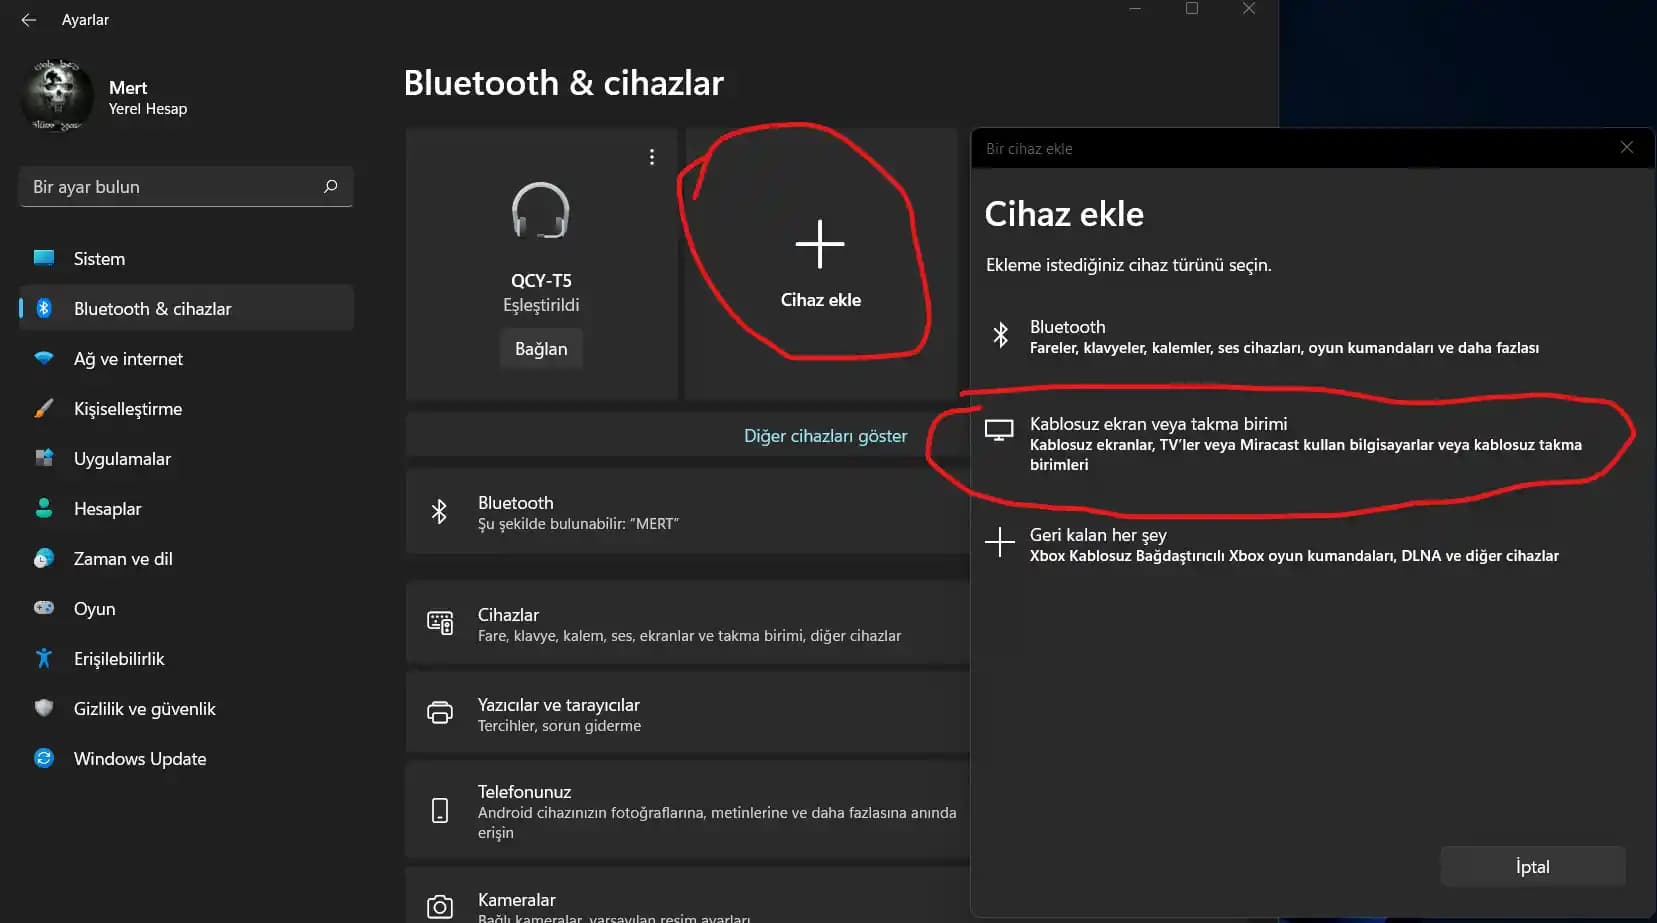Image resolution: width=1657 pixels, height=923 pixels.
Task: Click the printer icon beside Yazıcılar ve tarayıcılar
Action: click(440, 712)
